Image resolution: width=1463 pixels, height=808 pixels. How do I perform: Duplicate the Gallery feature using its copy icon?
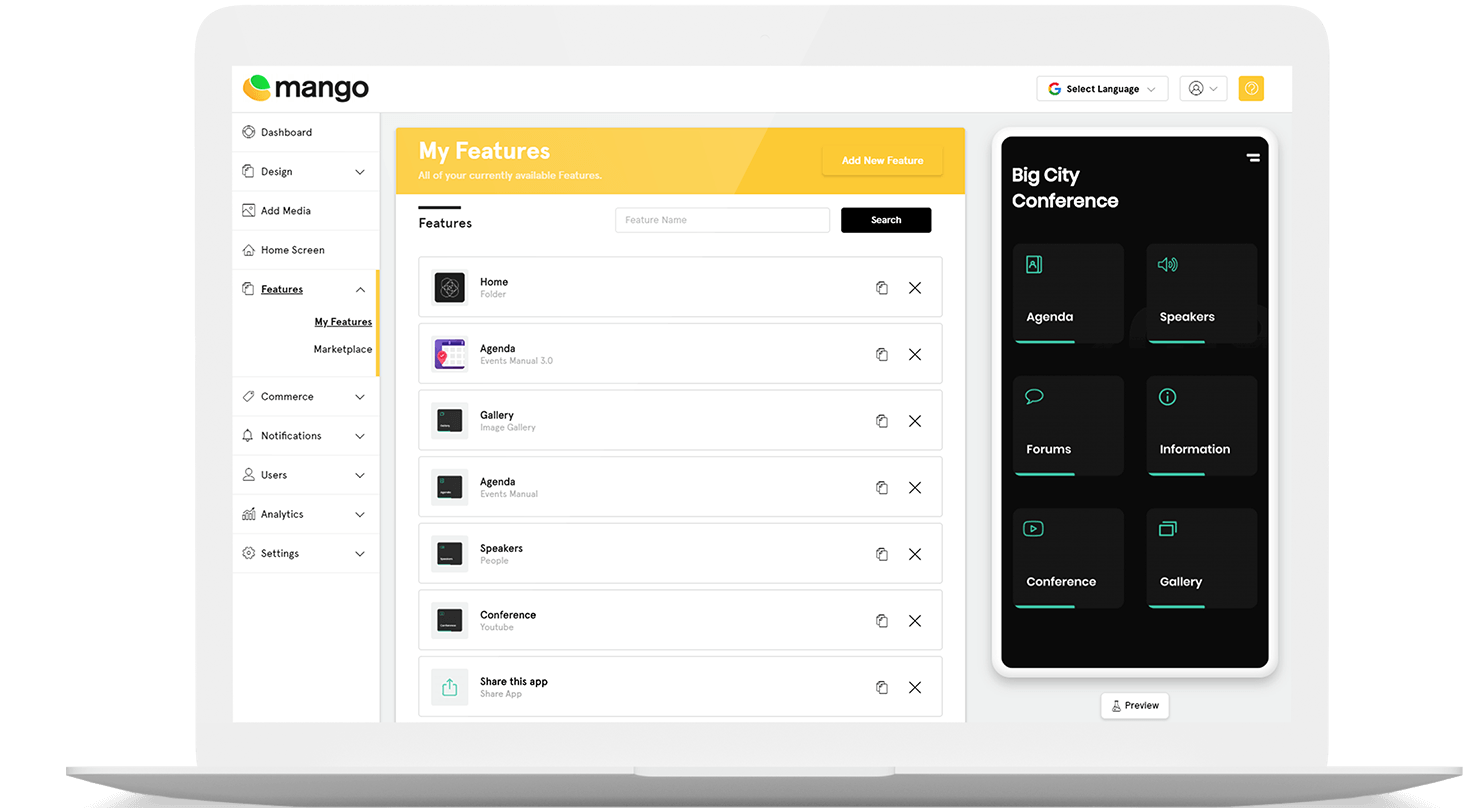coord(881,421)
